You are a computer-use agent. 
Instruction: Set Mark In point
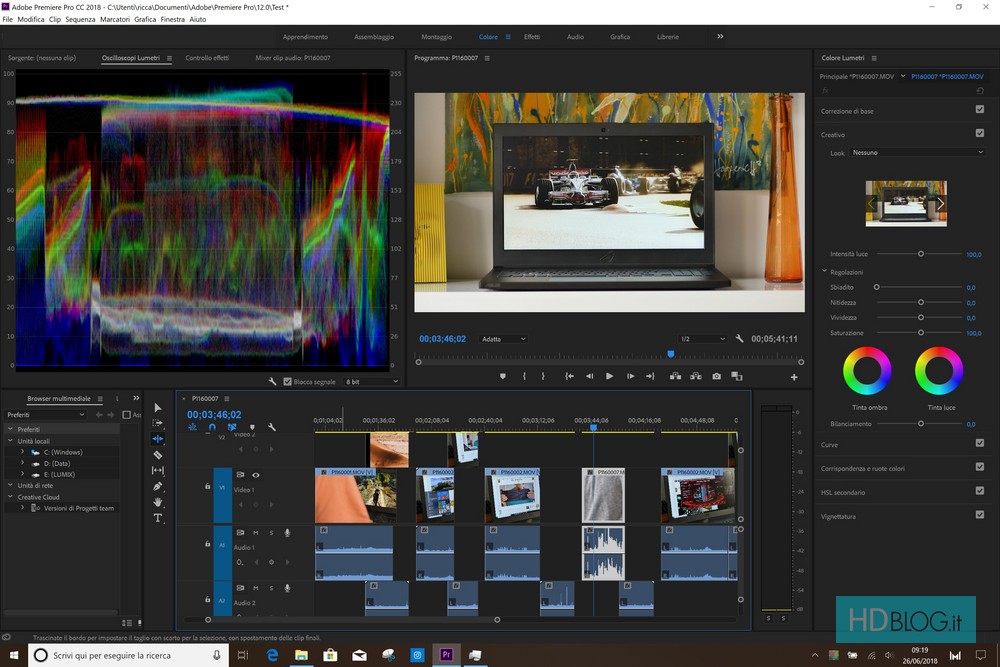coord(524,376)
